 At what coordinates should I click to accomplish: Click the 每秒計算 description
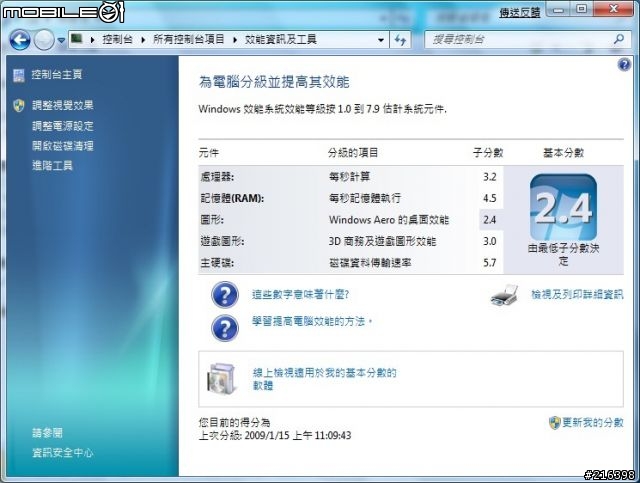coord(349,177)
